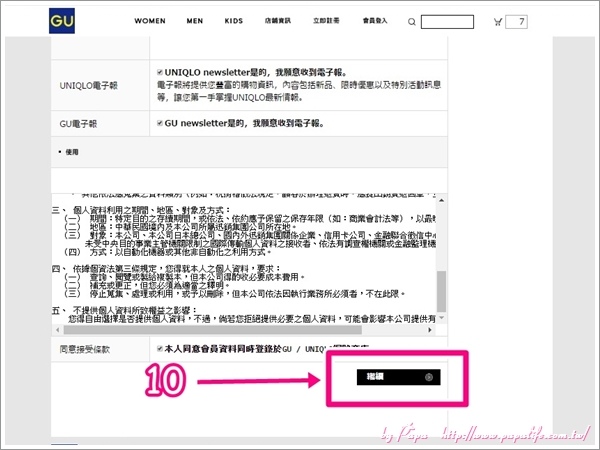This screenshot has height=450, width=600.
Task: Open the WOMEN menu
Action: click(150, 21)
